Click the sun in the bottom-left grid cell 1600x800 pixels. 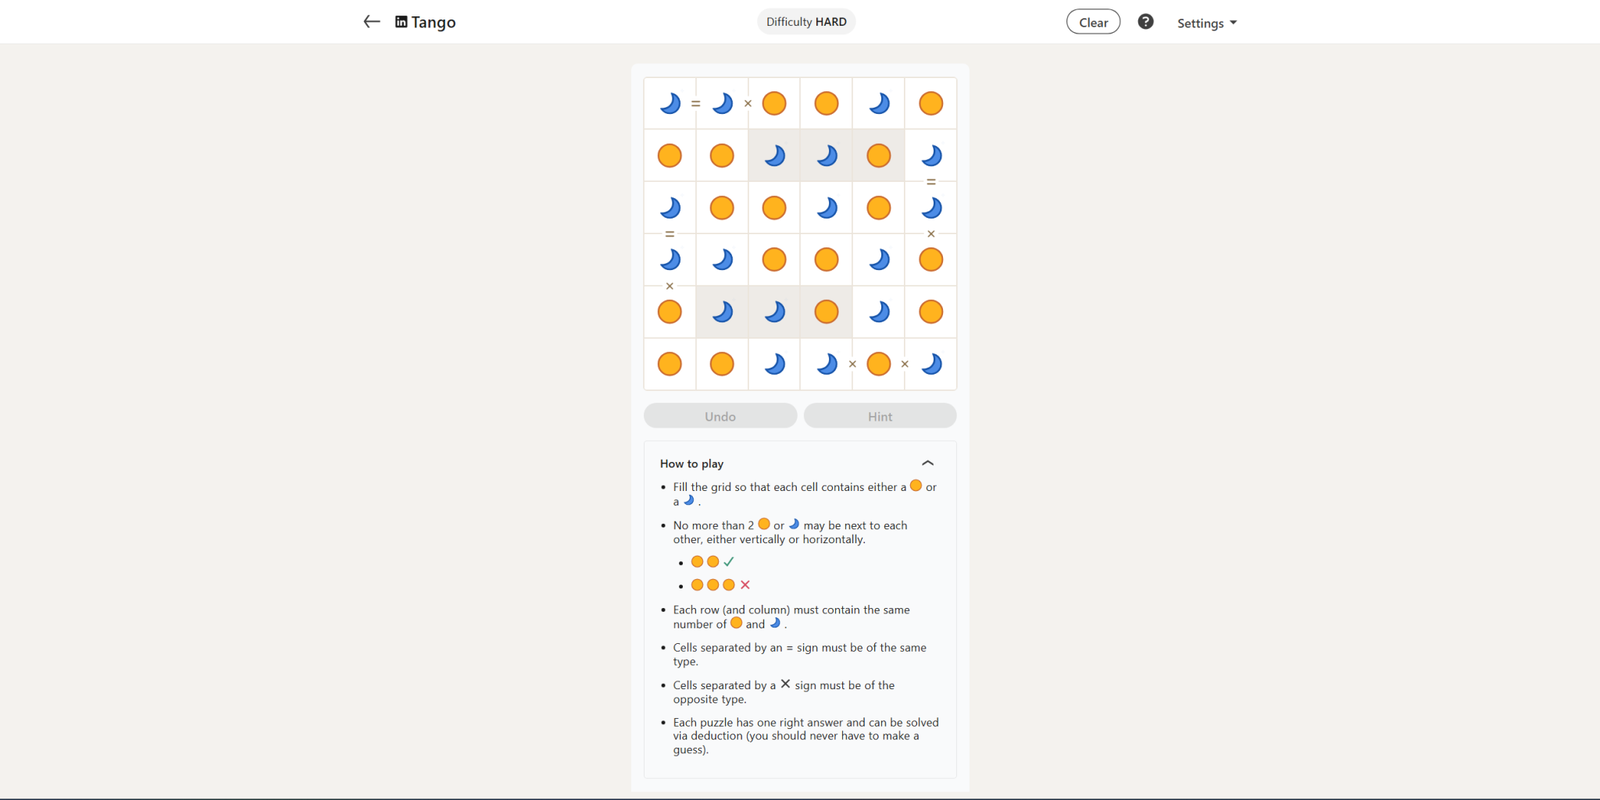point(670,364)
